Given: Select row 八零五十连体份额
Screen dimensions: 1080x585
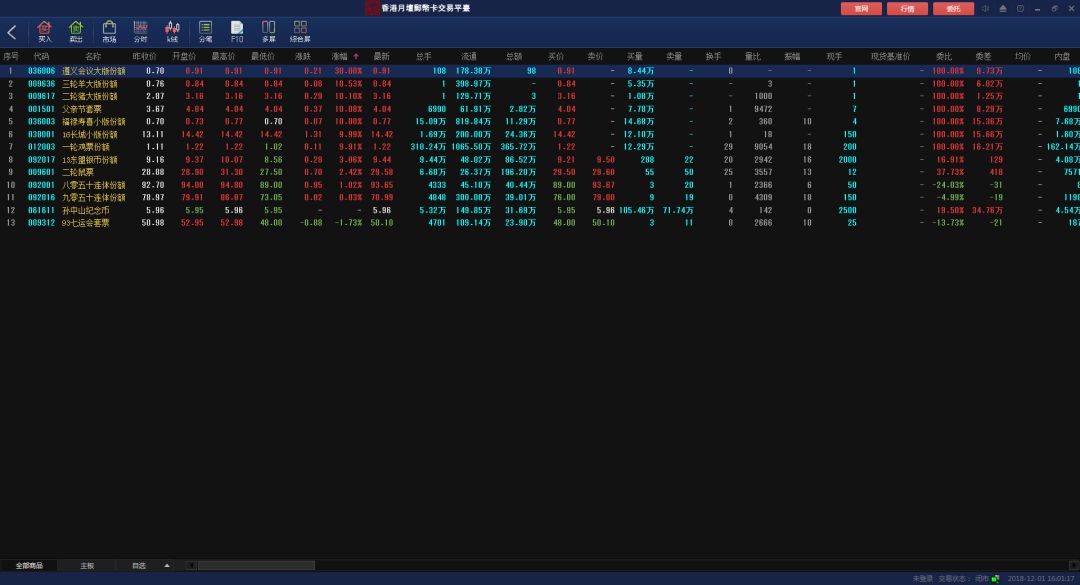Looking at the screenshot, I should pos(540,185).
